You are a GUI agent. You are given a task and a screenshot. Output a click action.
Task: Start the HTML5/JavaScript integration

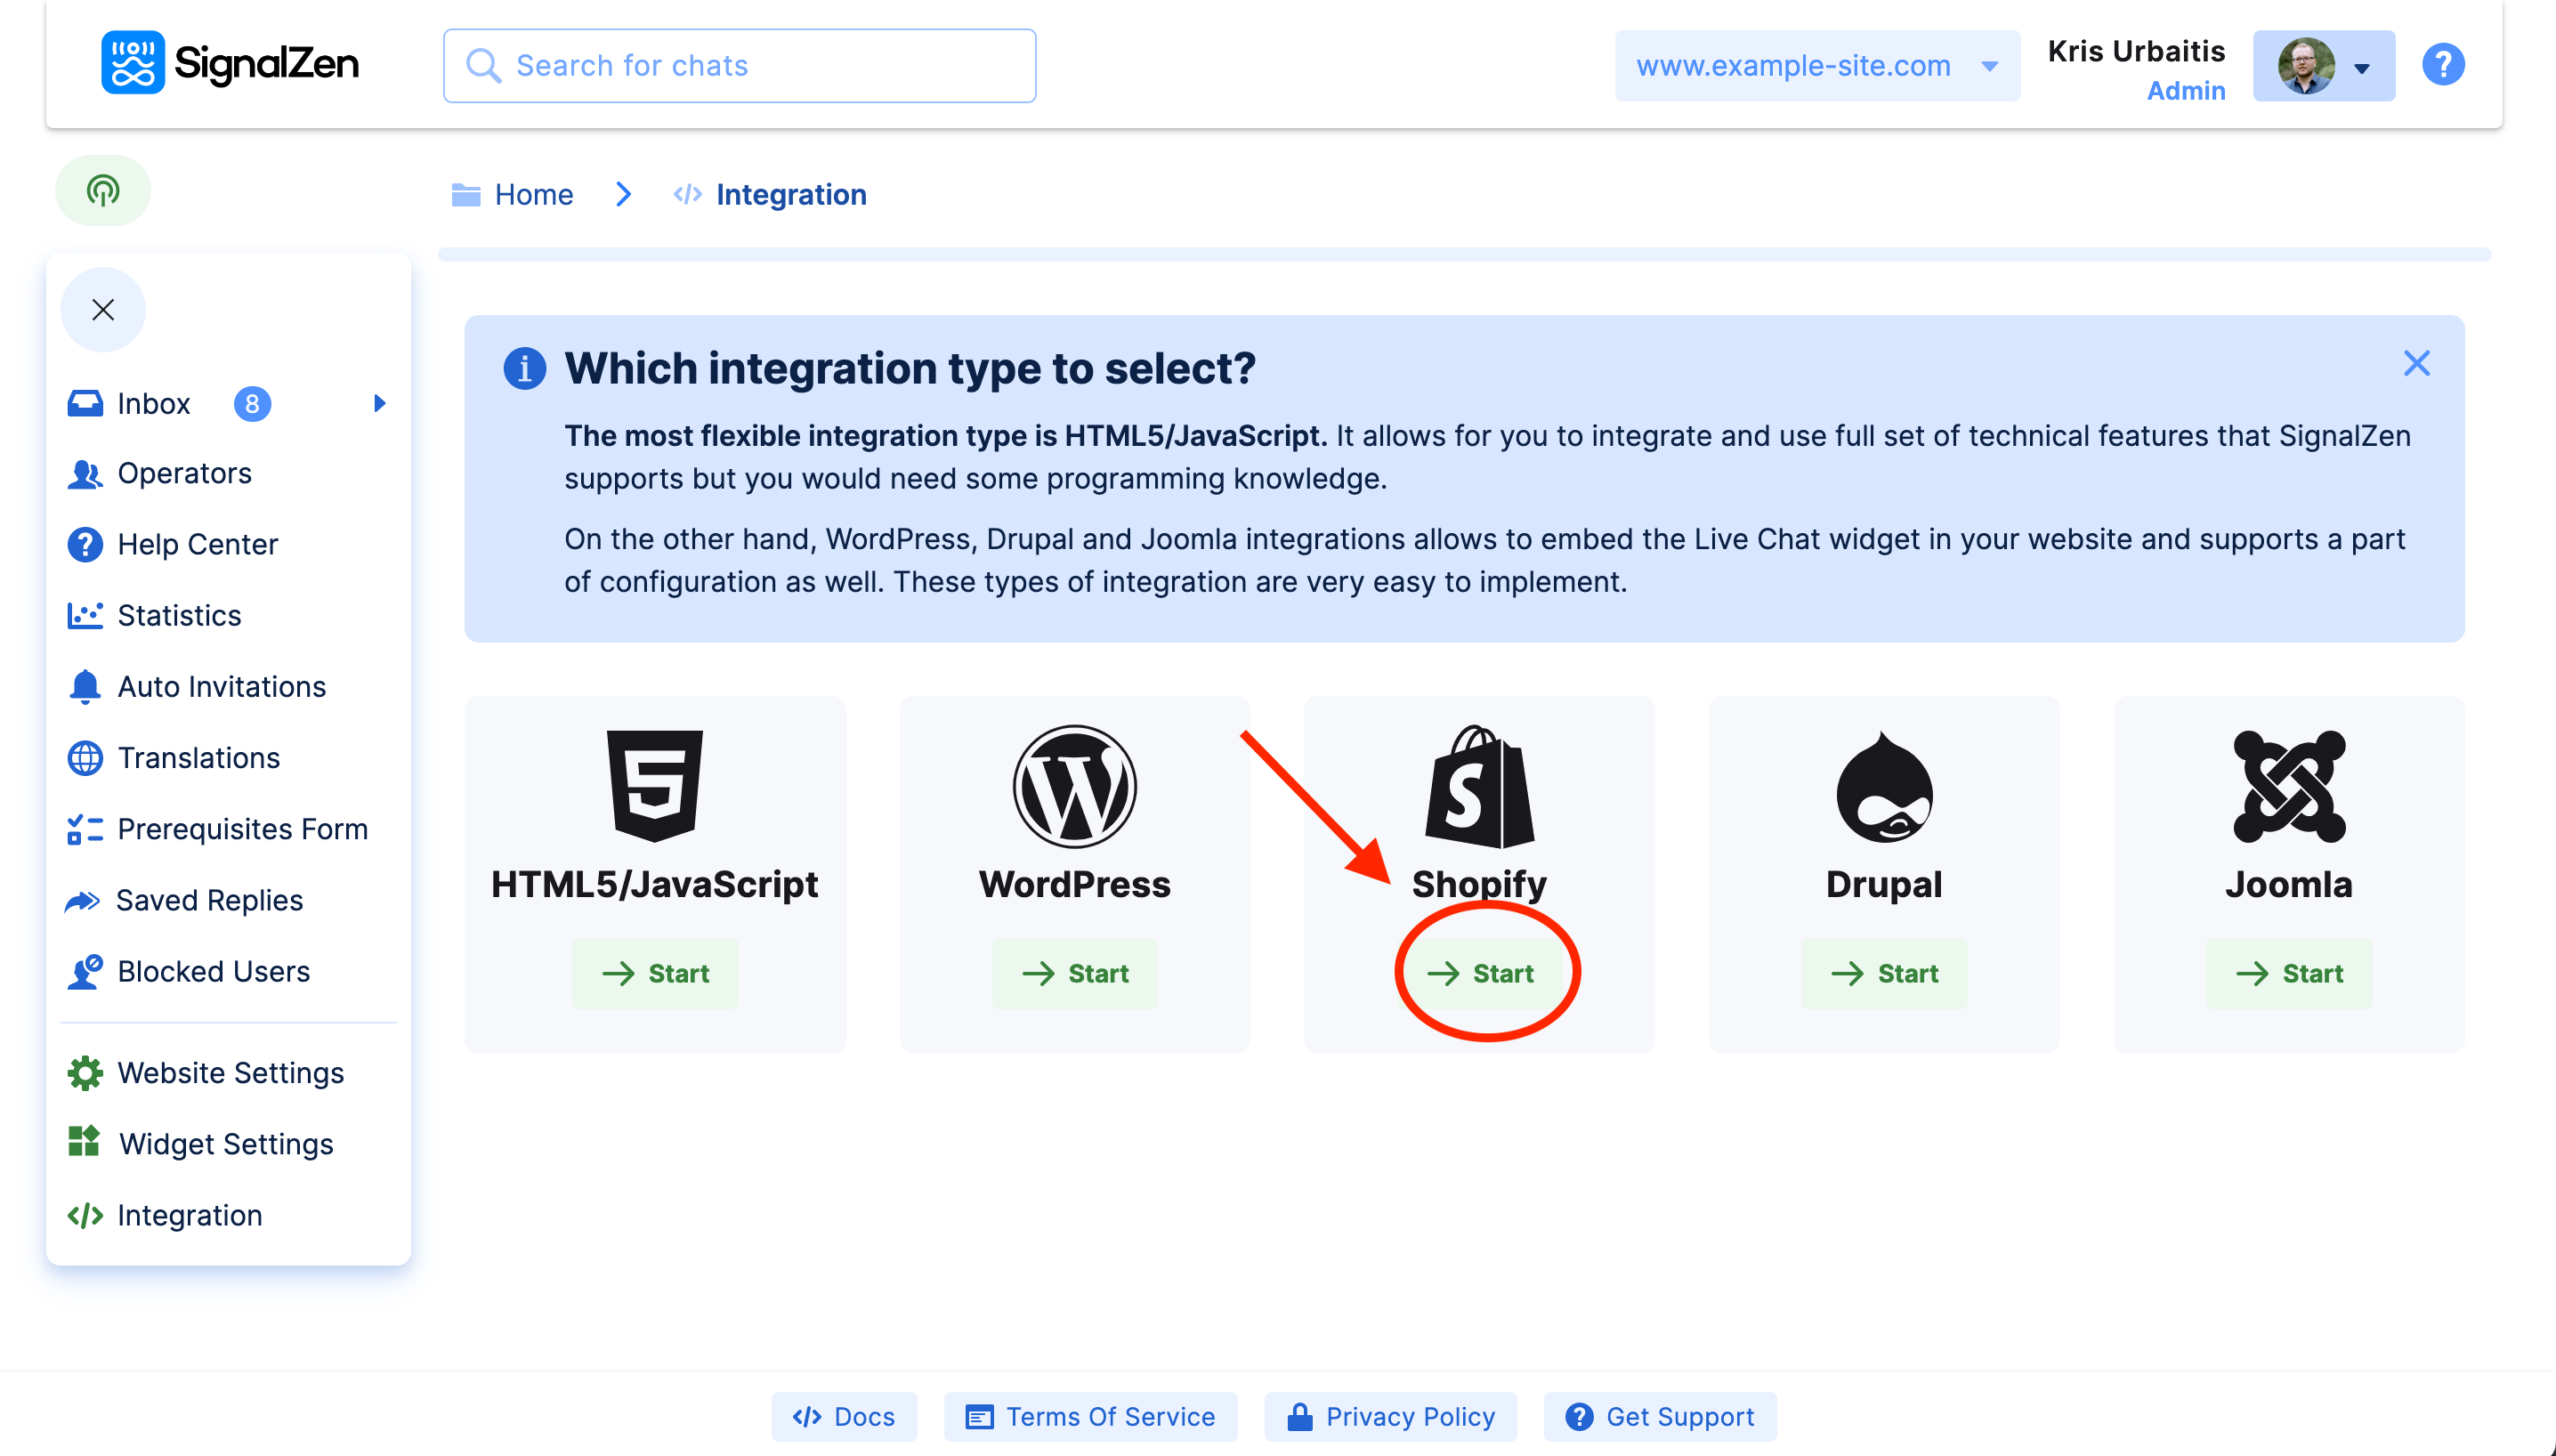[655, 973]
